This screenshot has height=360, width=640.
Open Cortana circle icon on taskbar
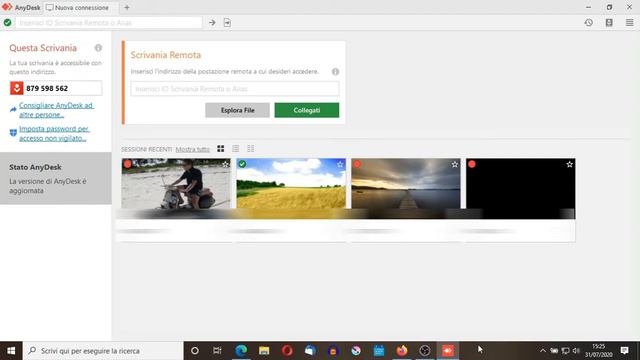[x=195, y=351]
